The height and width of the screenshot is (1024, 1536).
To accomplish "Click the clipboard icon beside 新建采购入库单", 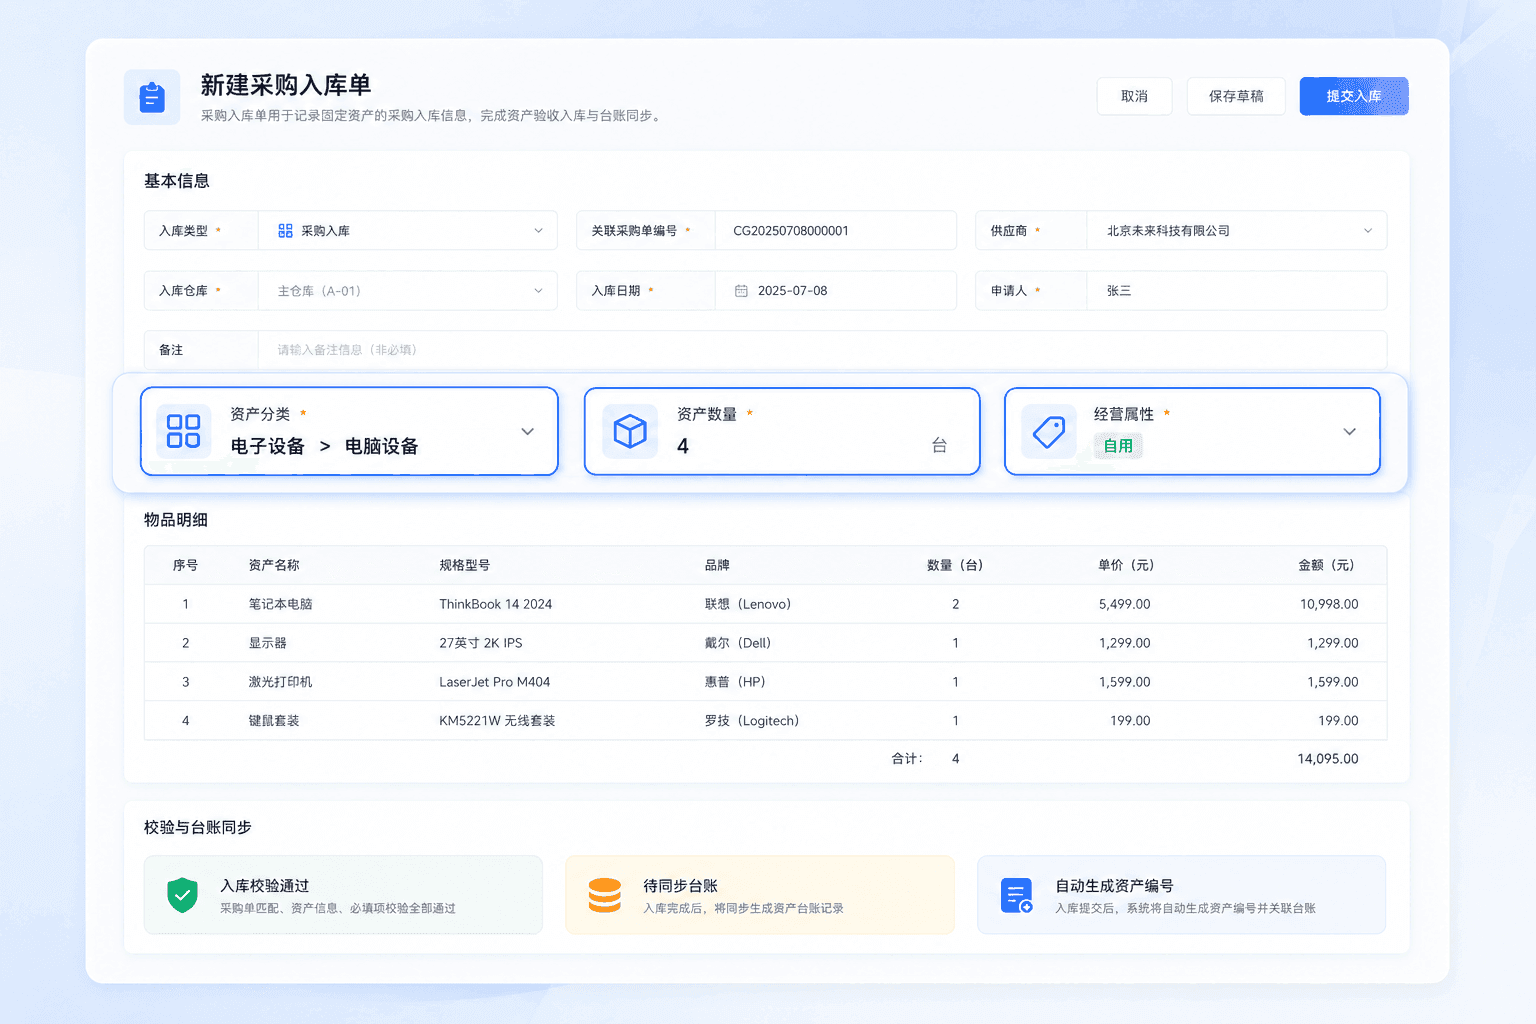I will [x=152, y=97].
